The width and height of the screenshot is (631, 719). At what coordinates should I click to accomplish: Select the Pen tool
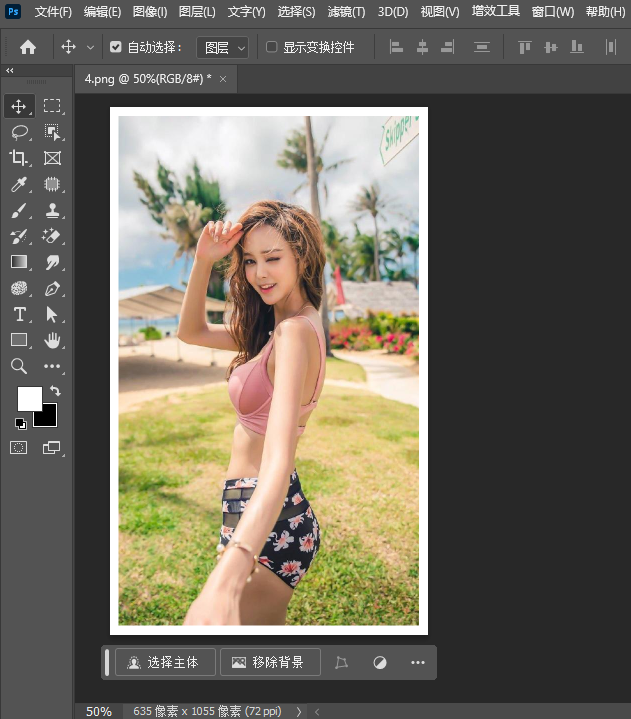52,289
